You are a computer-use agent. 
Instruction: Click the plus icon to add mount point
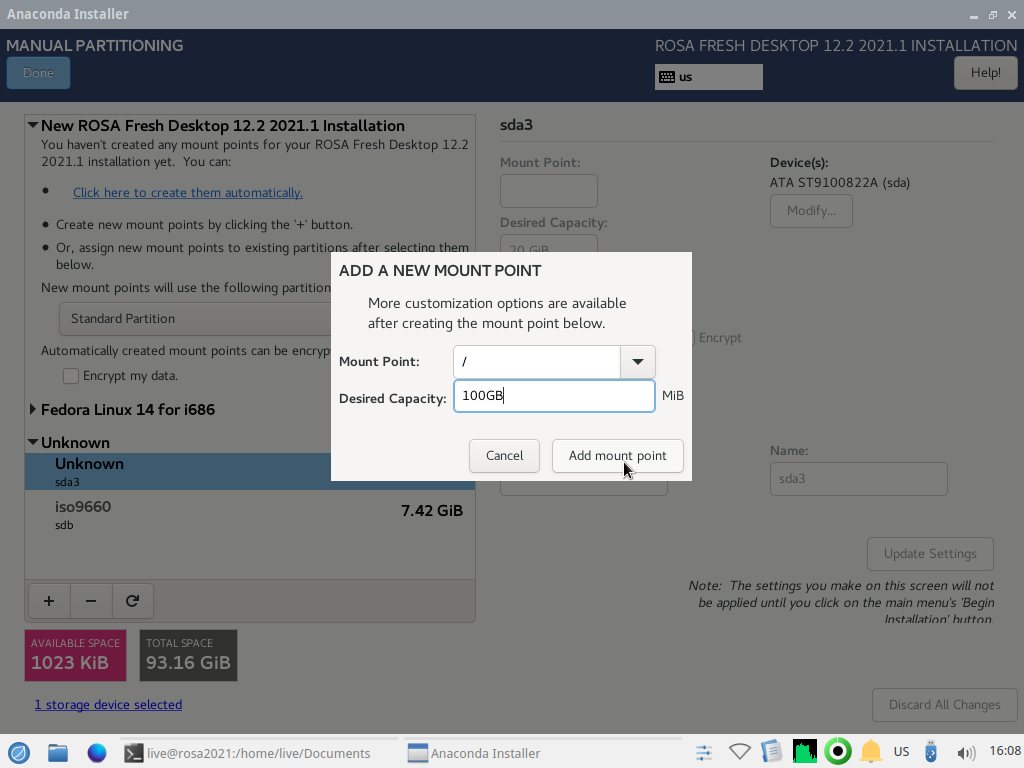49,601
